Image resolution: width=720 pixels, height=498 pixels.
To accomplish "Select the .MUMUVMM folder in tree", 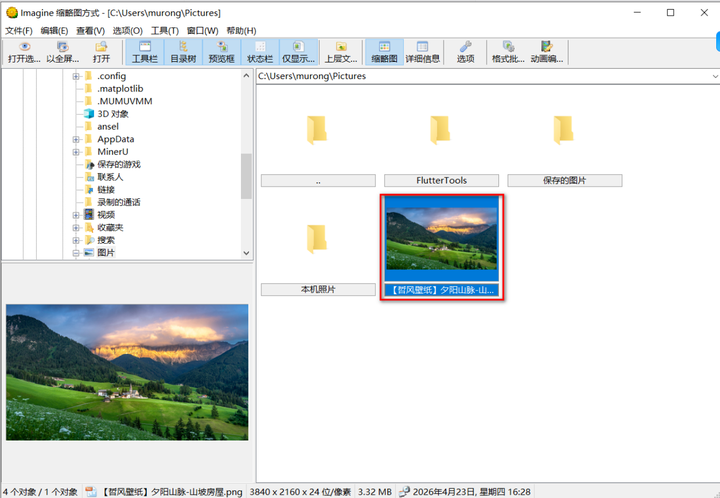I will click(x=124, y=101).
